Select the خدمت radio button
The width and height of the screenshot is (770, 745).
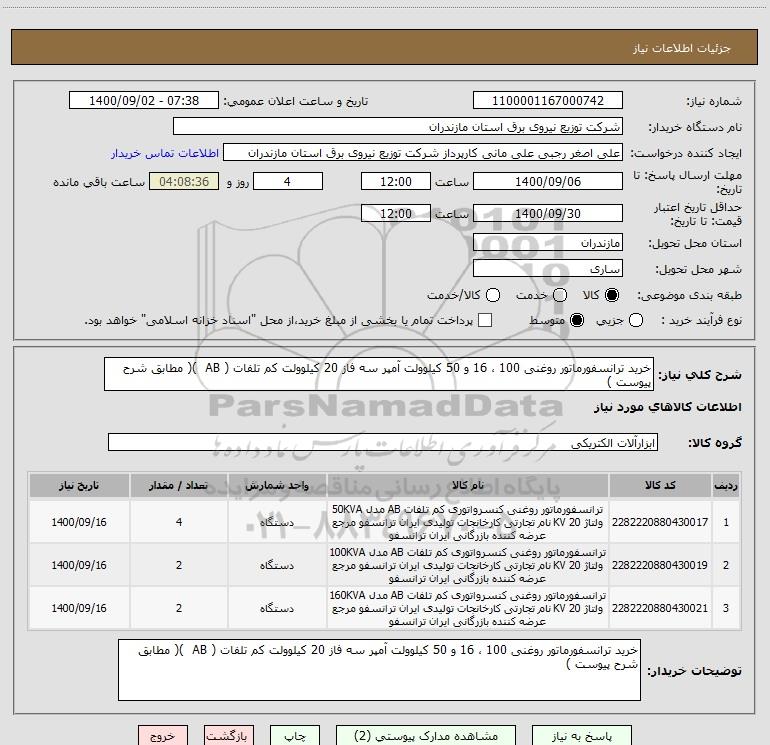coord(560,295)
